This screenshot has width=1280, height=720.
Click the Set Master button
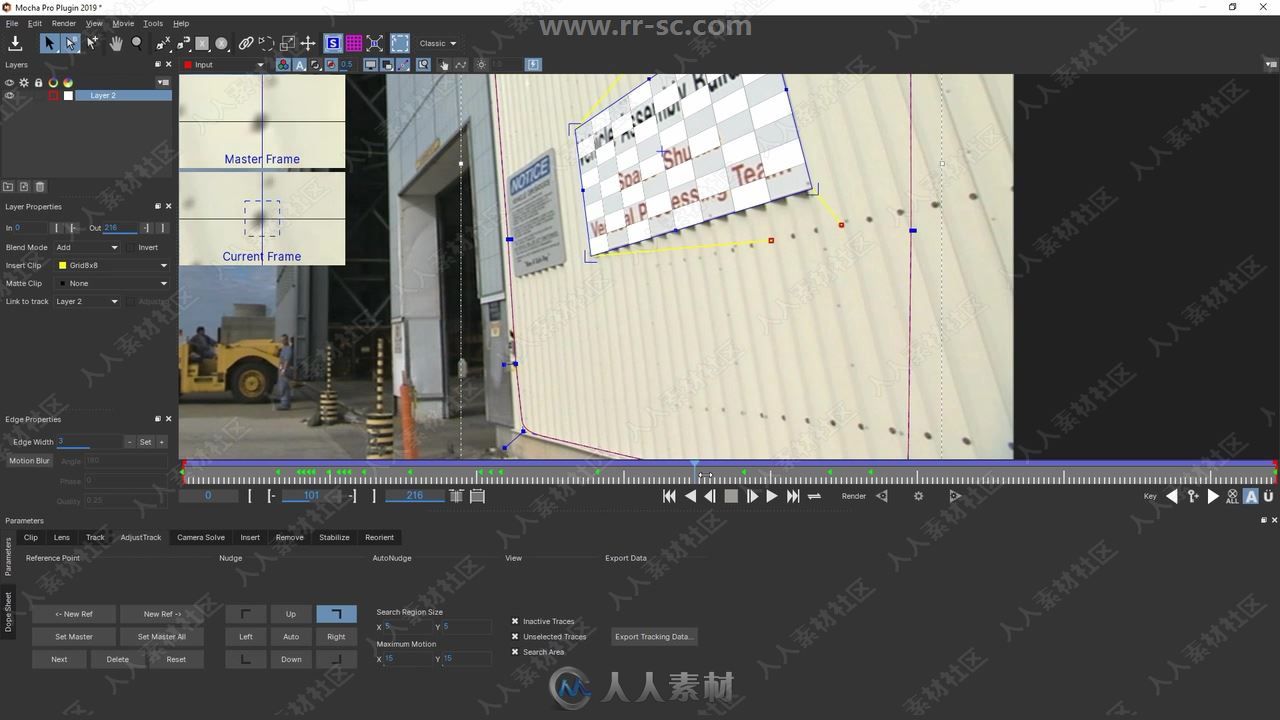pos(74,637)
